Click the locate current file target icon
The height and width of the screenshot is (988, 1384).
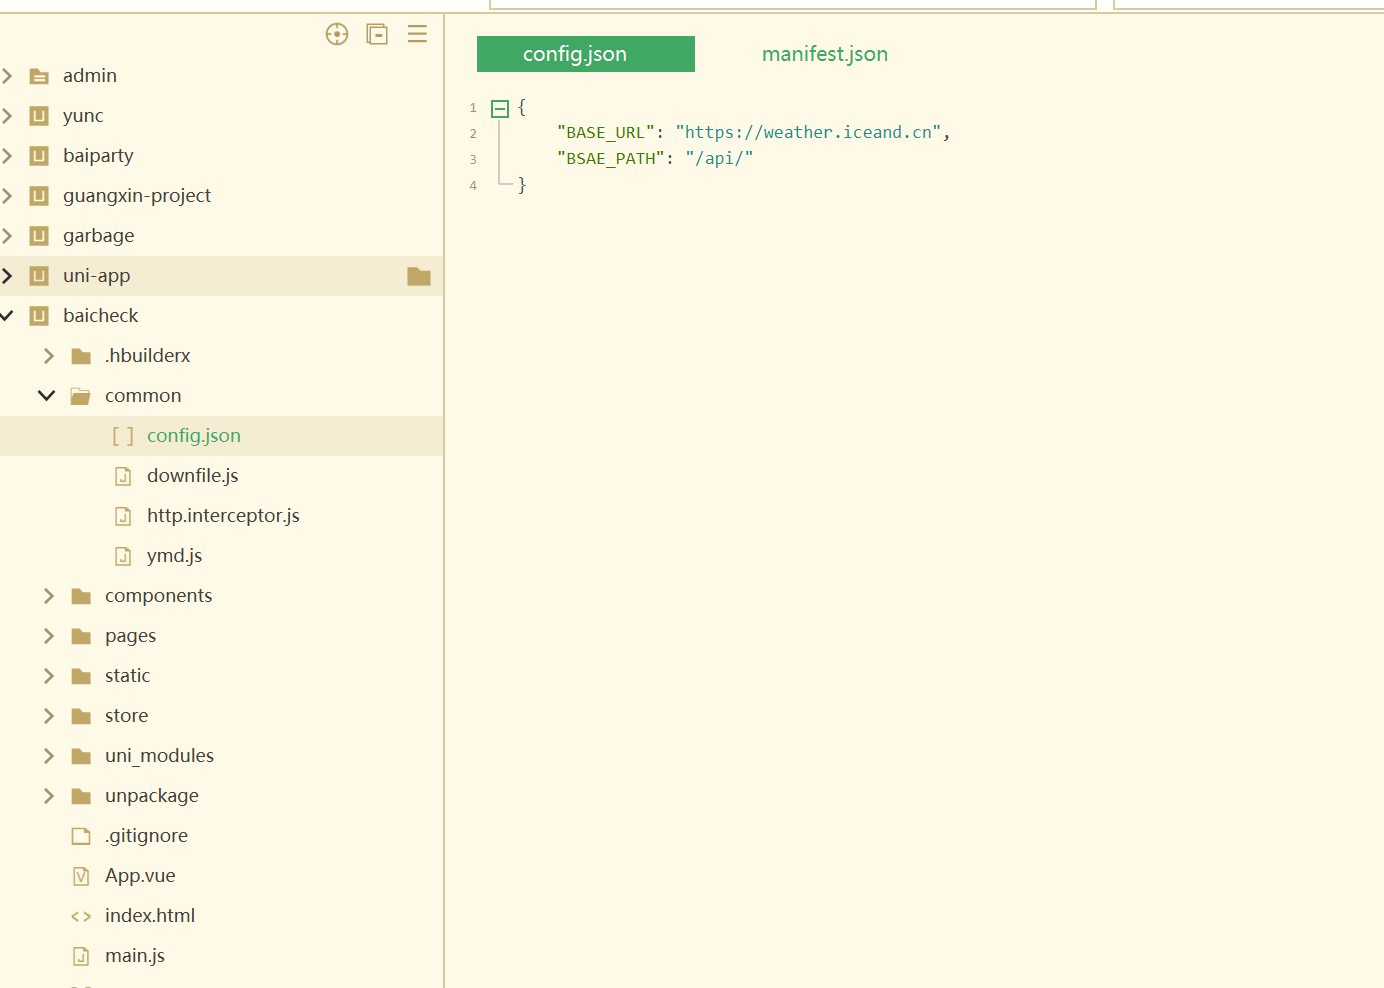(x=337, y=35)
